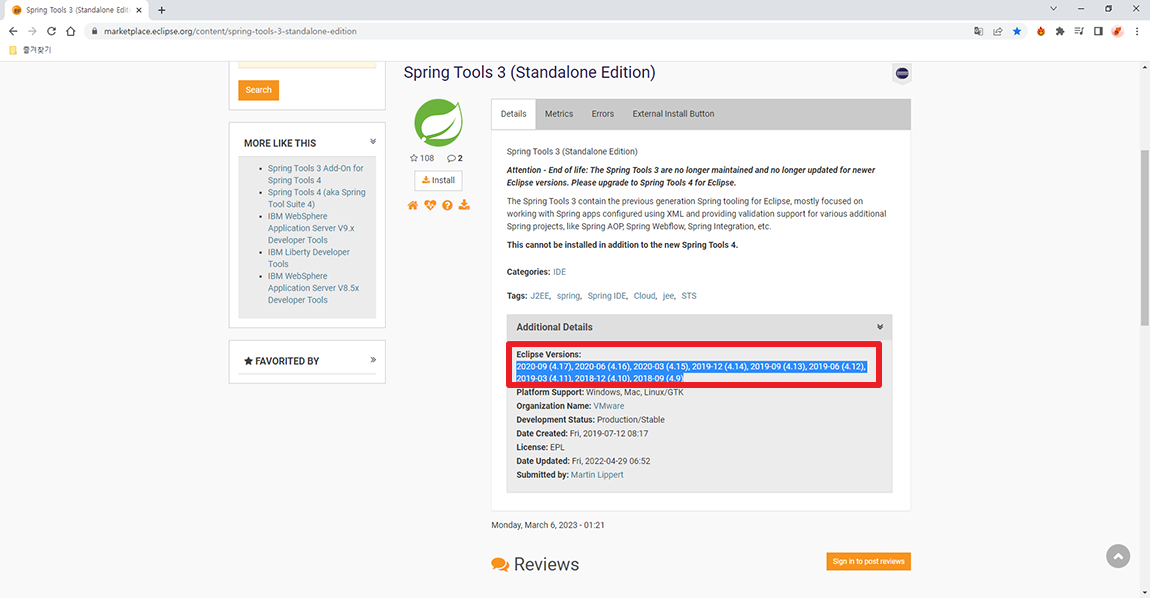
Task: Click the orange Search button
Action: 258,90
